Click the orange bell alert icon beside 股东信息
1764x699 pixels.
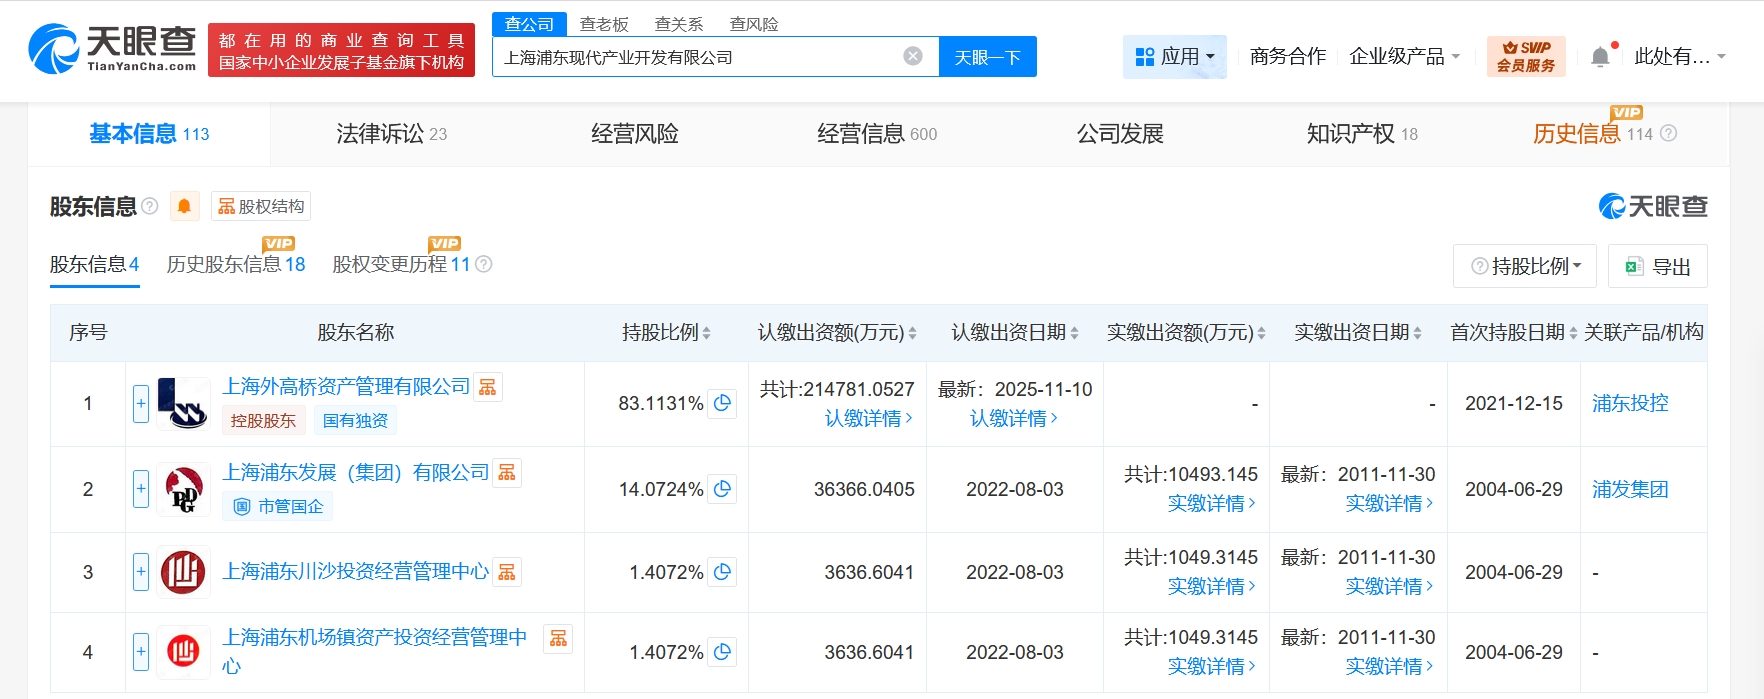(x=184, y=206)
